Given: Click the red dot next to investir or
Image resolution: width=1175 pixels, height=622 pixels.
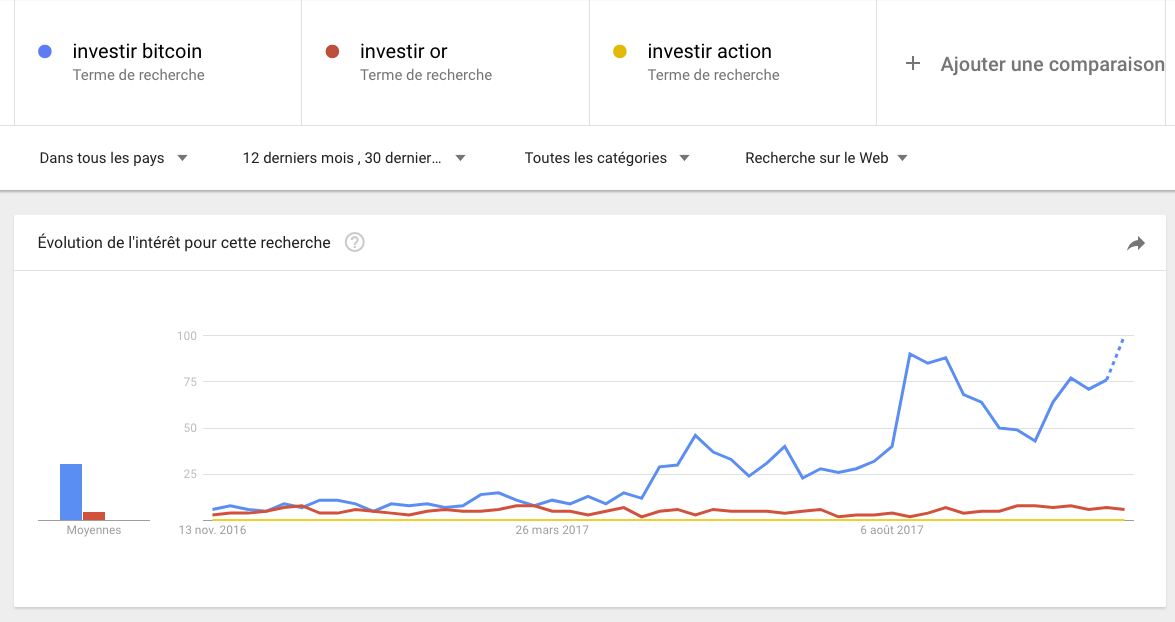Looking at the screenshot, I should tap(332, 51).
